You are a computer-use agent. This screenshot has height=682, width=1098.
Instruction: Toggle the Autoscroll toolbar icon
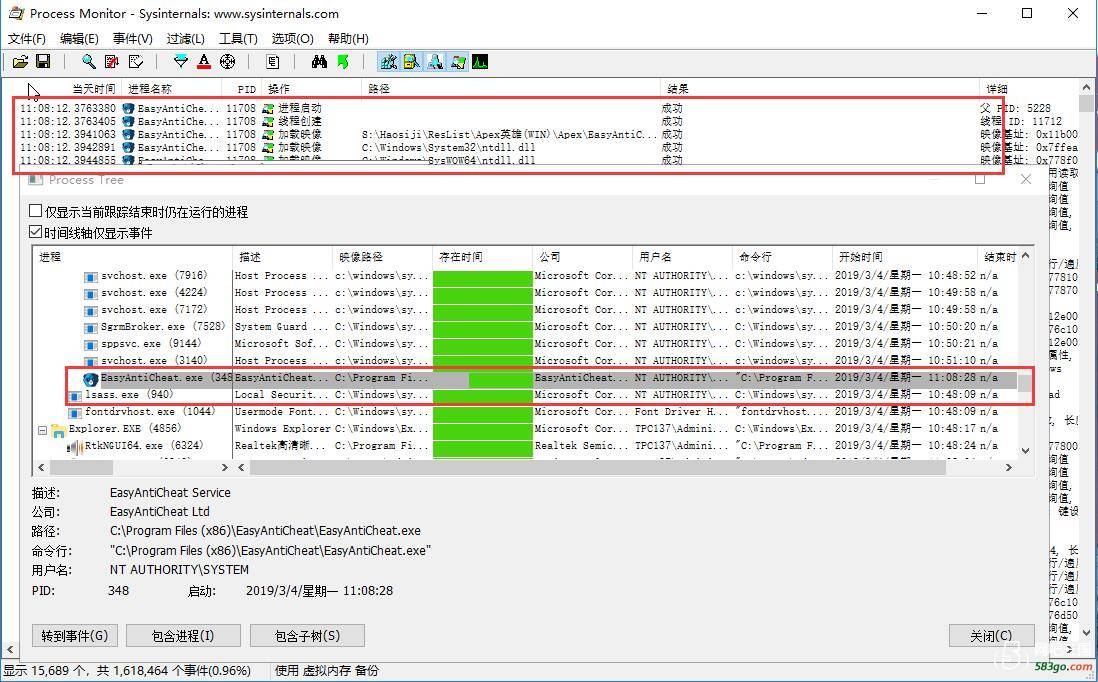pos(112,62)
